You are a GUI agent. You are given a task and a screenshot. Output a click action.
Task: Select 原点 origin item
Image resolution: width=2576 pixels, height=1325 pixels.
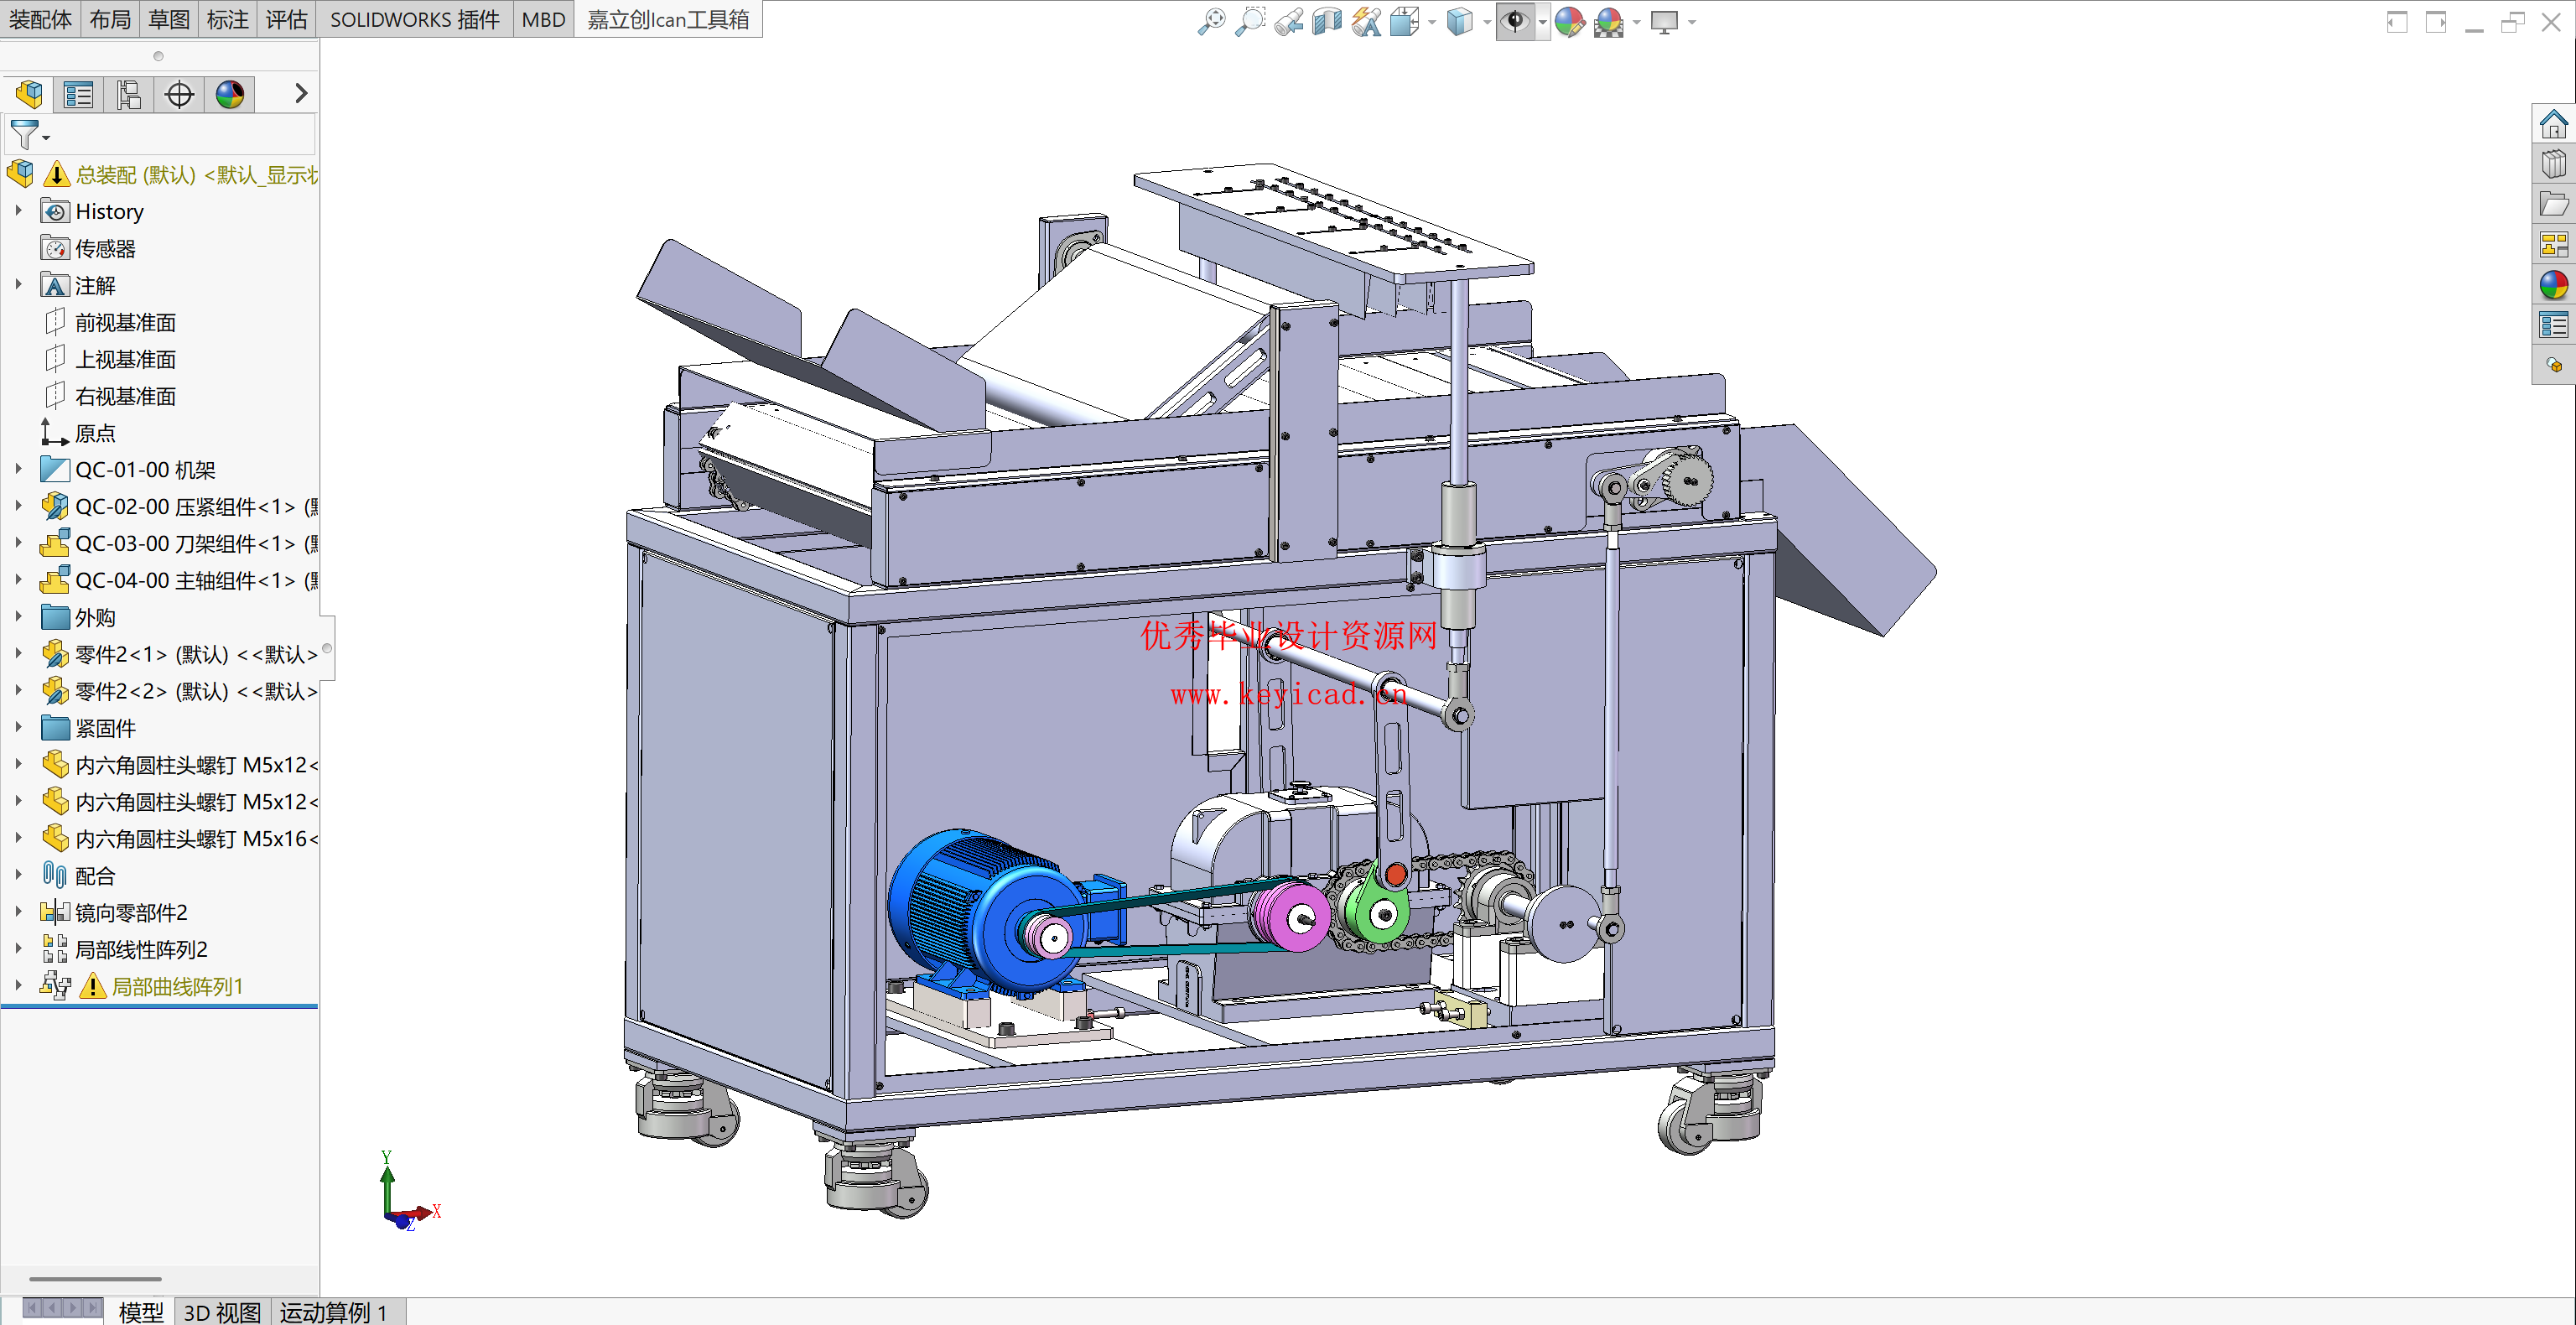80,433
